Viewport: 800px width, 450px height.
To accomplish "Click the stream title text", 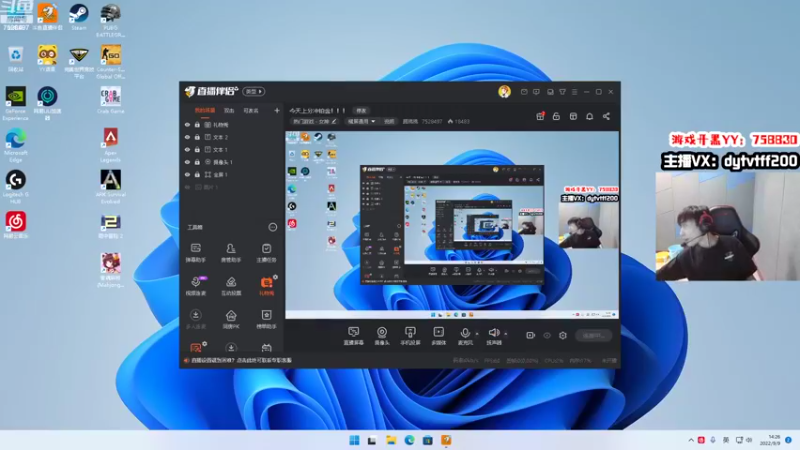I will 317,111.
